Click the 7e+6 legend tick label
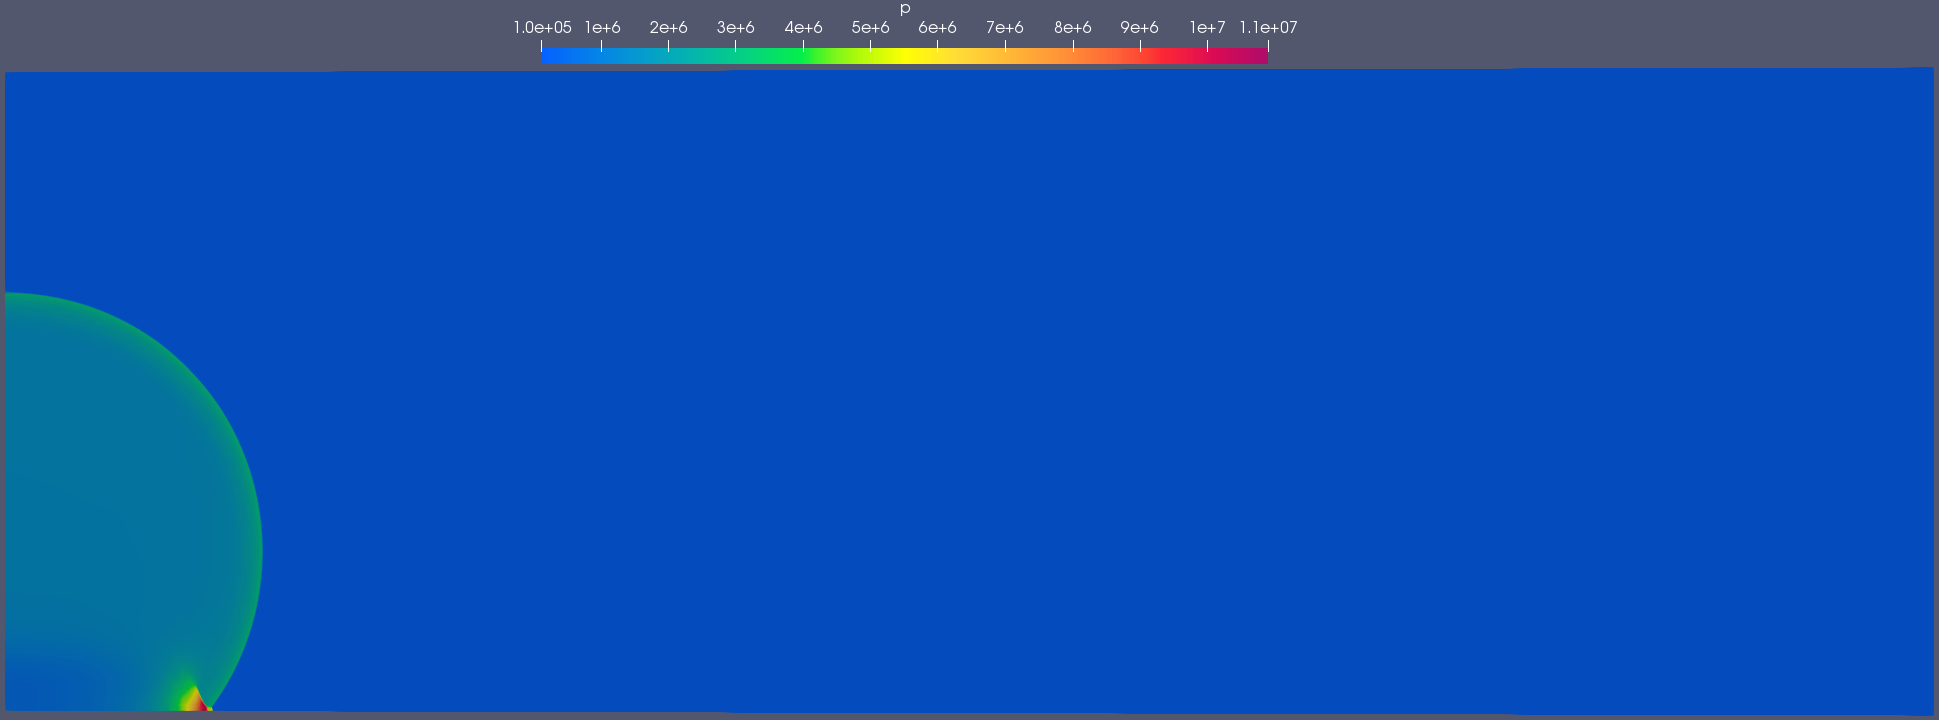The image size is (1939, 720). [1004, 28]
